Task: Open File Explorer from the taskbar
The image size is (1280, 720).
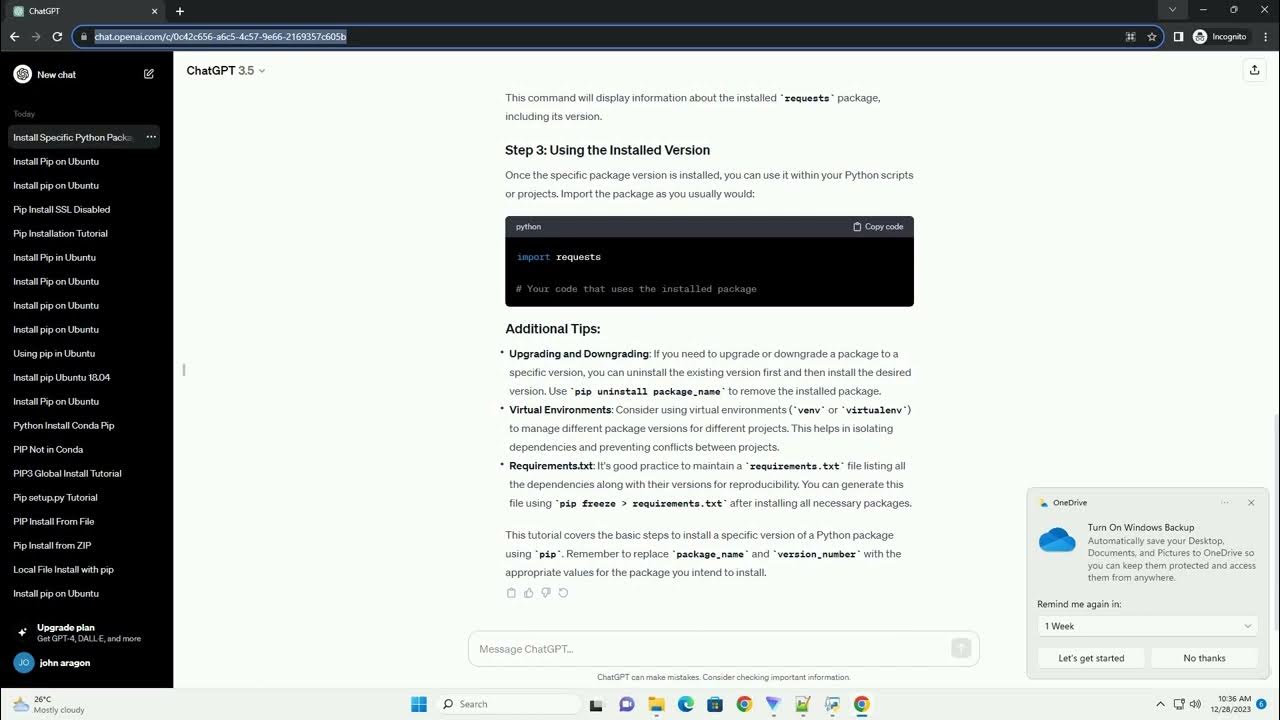Action: coord(656,704)
